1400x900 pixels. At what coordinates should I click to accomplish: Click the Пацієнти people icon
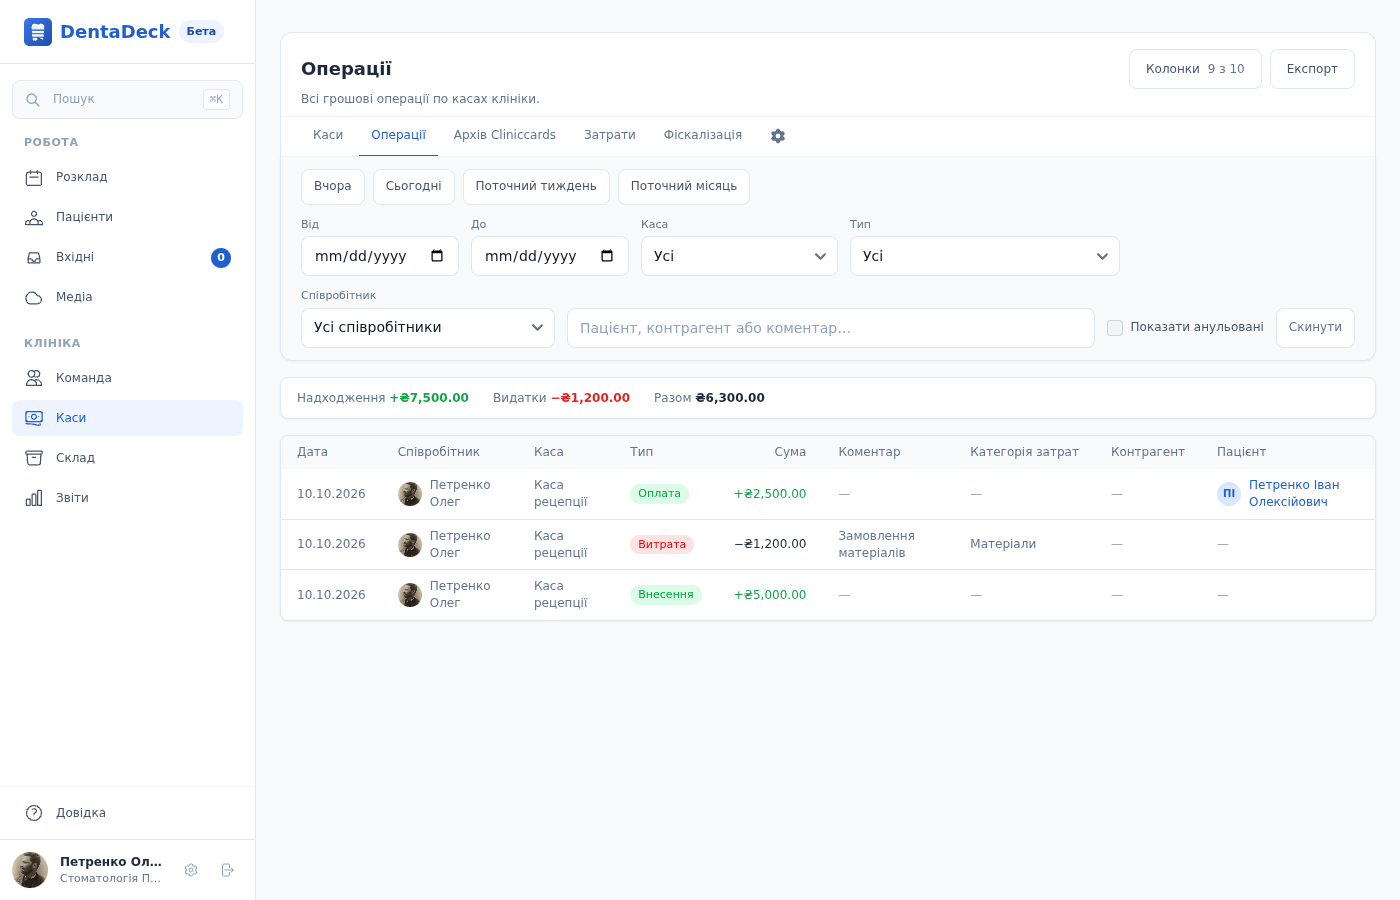coord(34,218)
